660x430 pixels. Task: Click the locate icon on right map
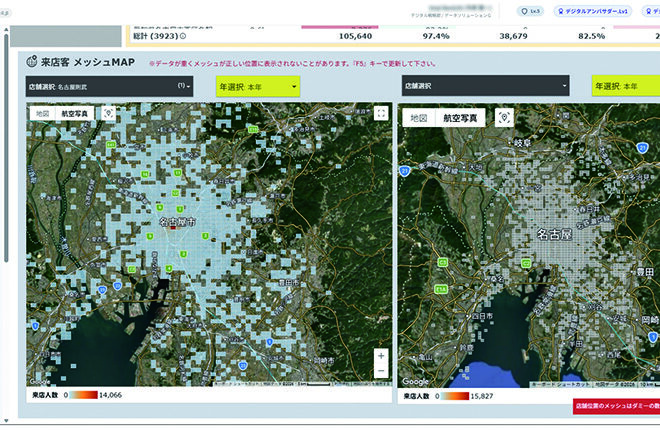point(504,117)
